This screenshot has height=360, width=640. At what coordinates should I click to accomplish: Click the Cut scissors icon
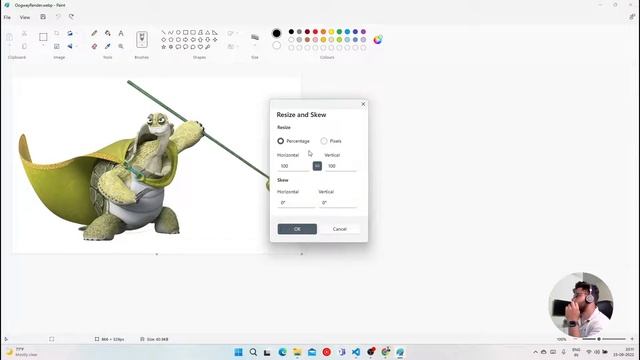(x=24, y=33)
